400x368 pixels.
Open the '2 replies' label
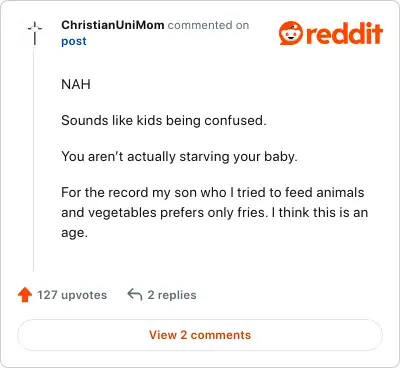click(x=172, y=295)
